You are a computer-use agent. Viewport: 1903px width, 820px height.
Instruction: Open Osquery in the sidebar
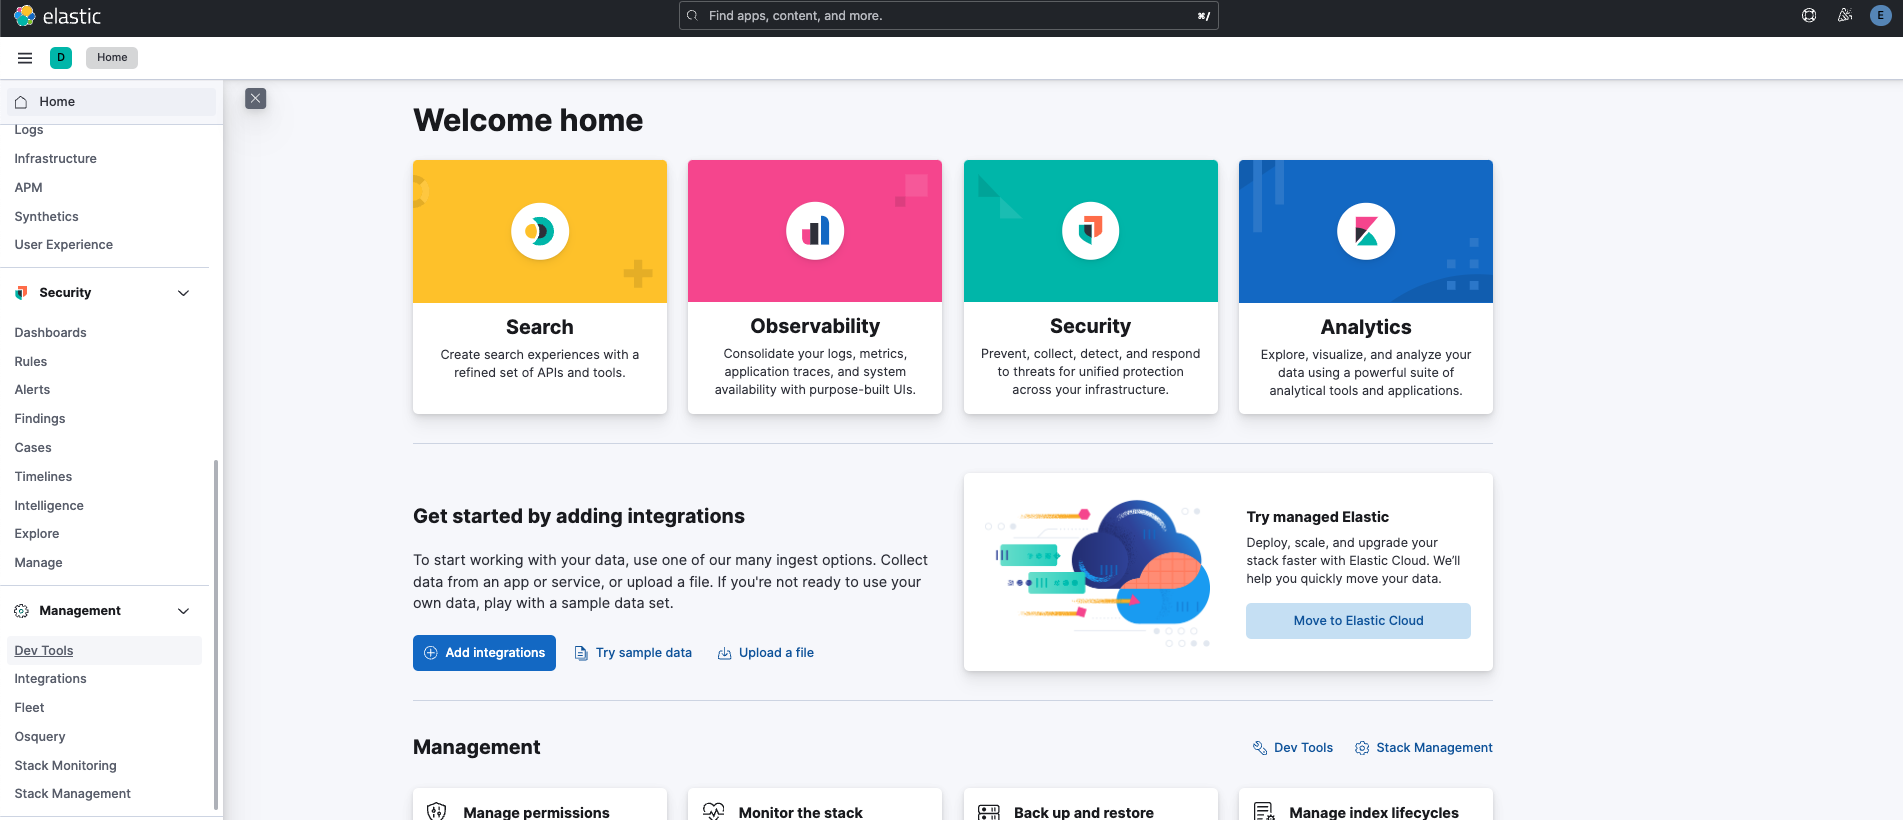(40, 737)
